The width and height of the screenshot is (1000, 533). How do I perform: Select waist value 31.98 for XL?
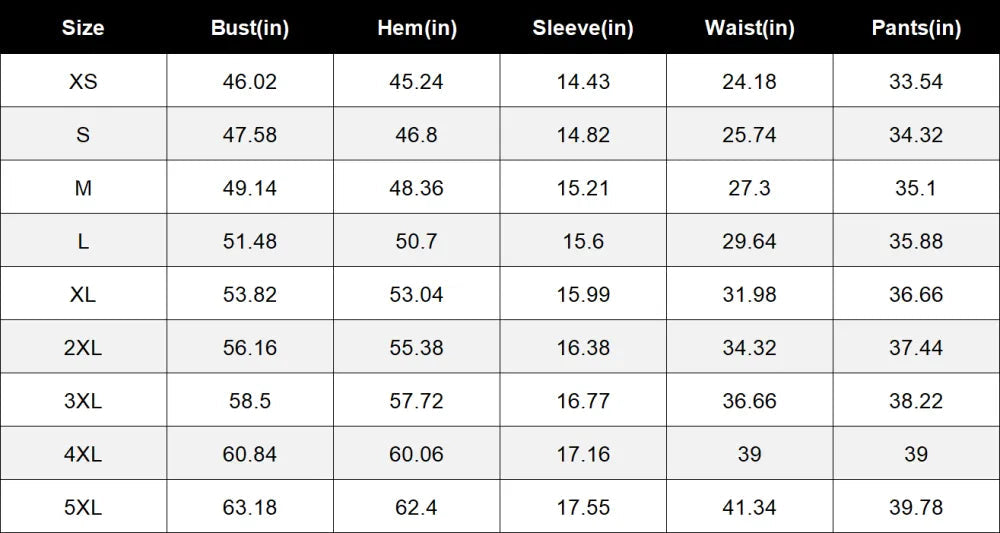click(x=749, y=295)
